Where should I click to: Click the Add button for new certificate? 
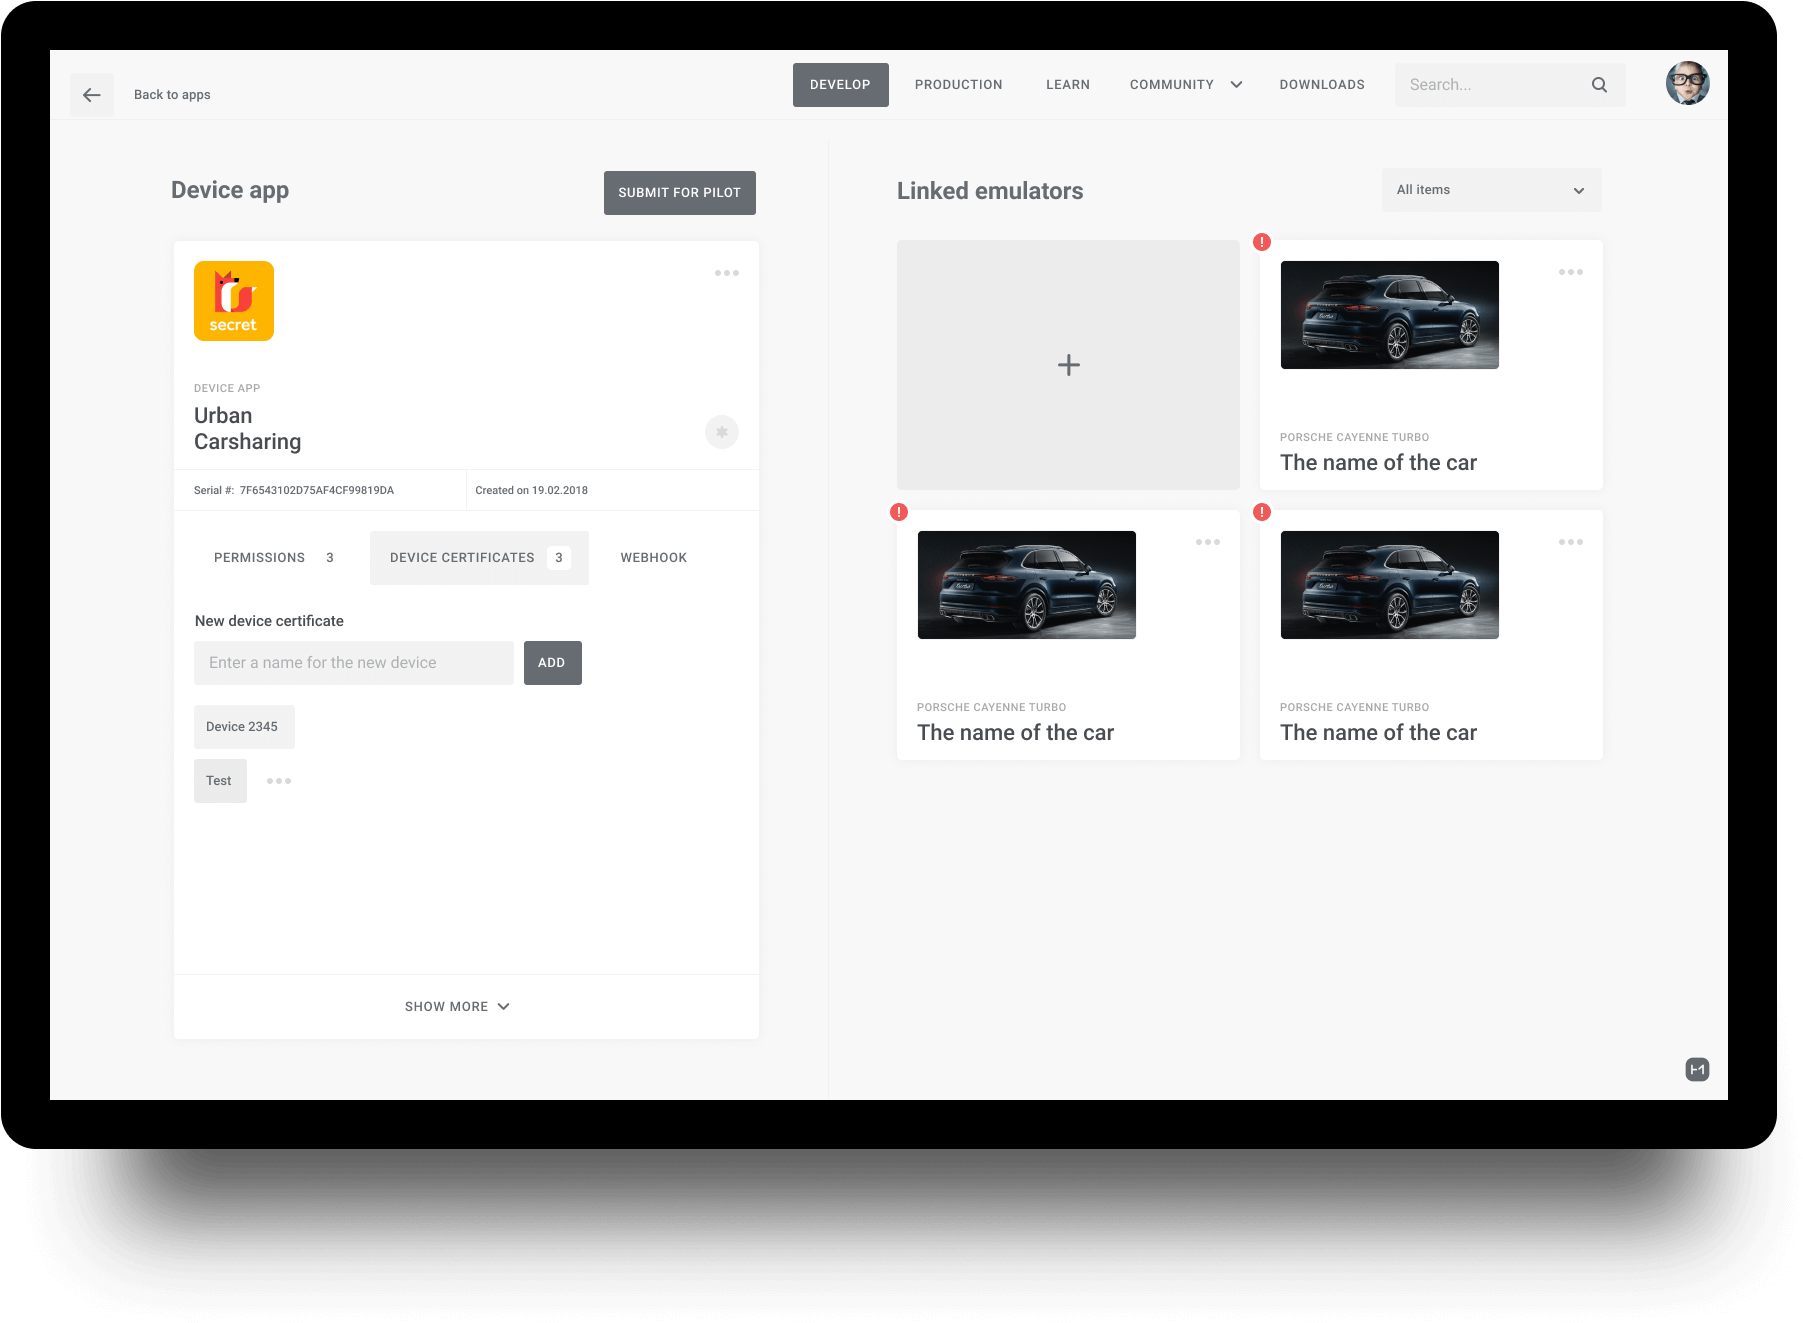[552, 663]
